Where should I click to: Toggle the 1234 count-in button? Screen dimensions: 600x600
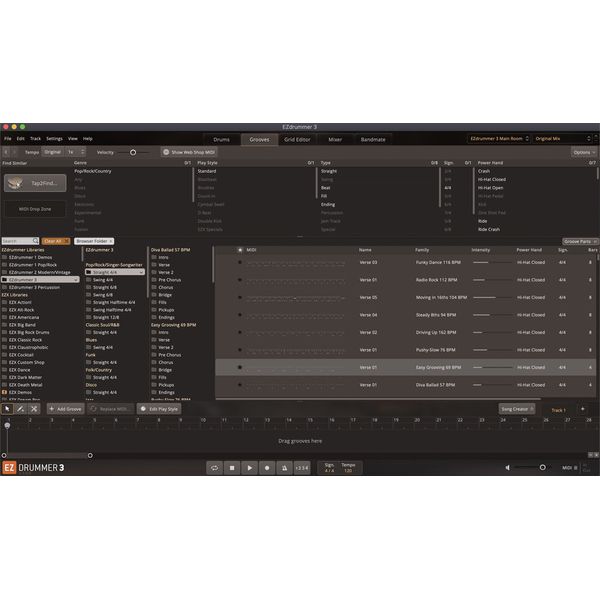pyautogui.click(x=302, y=468)
